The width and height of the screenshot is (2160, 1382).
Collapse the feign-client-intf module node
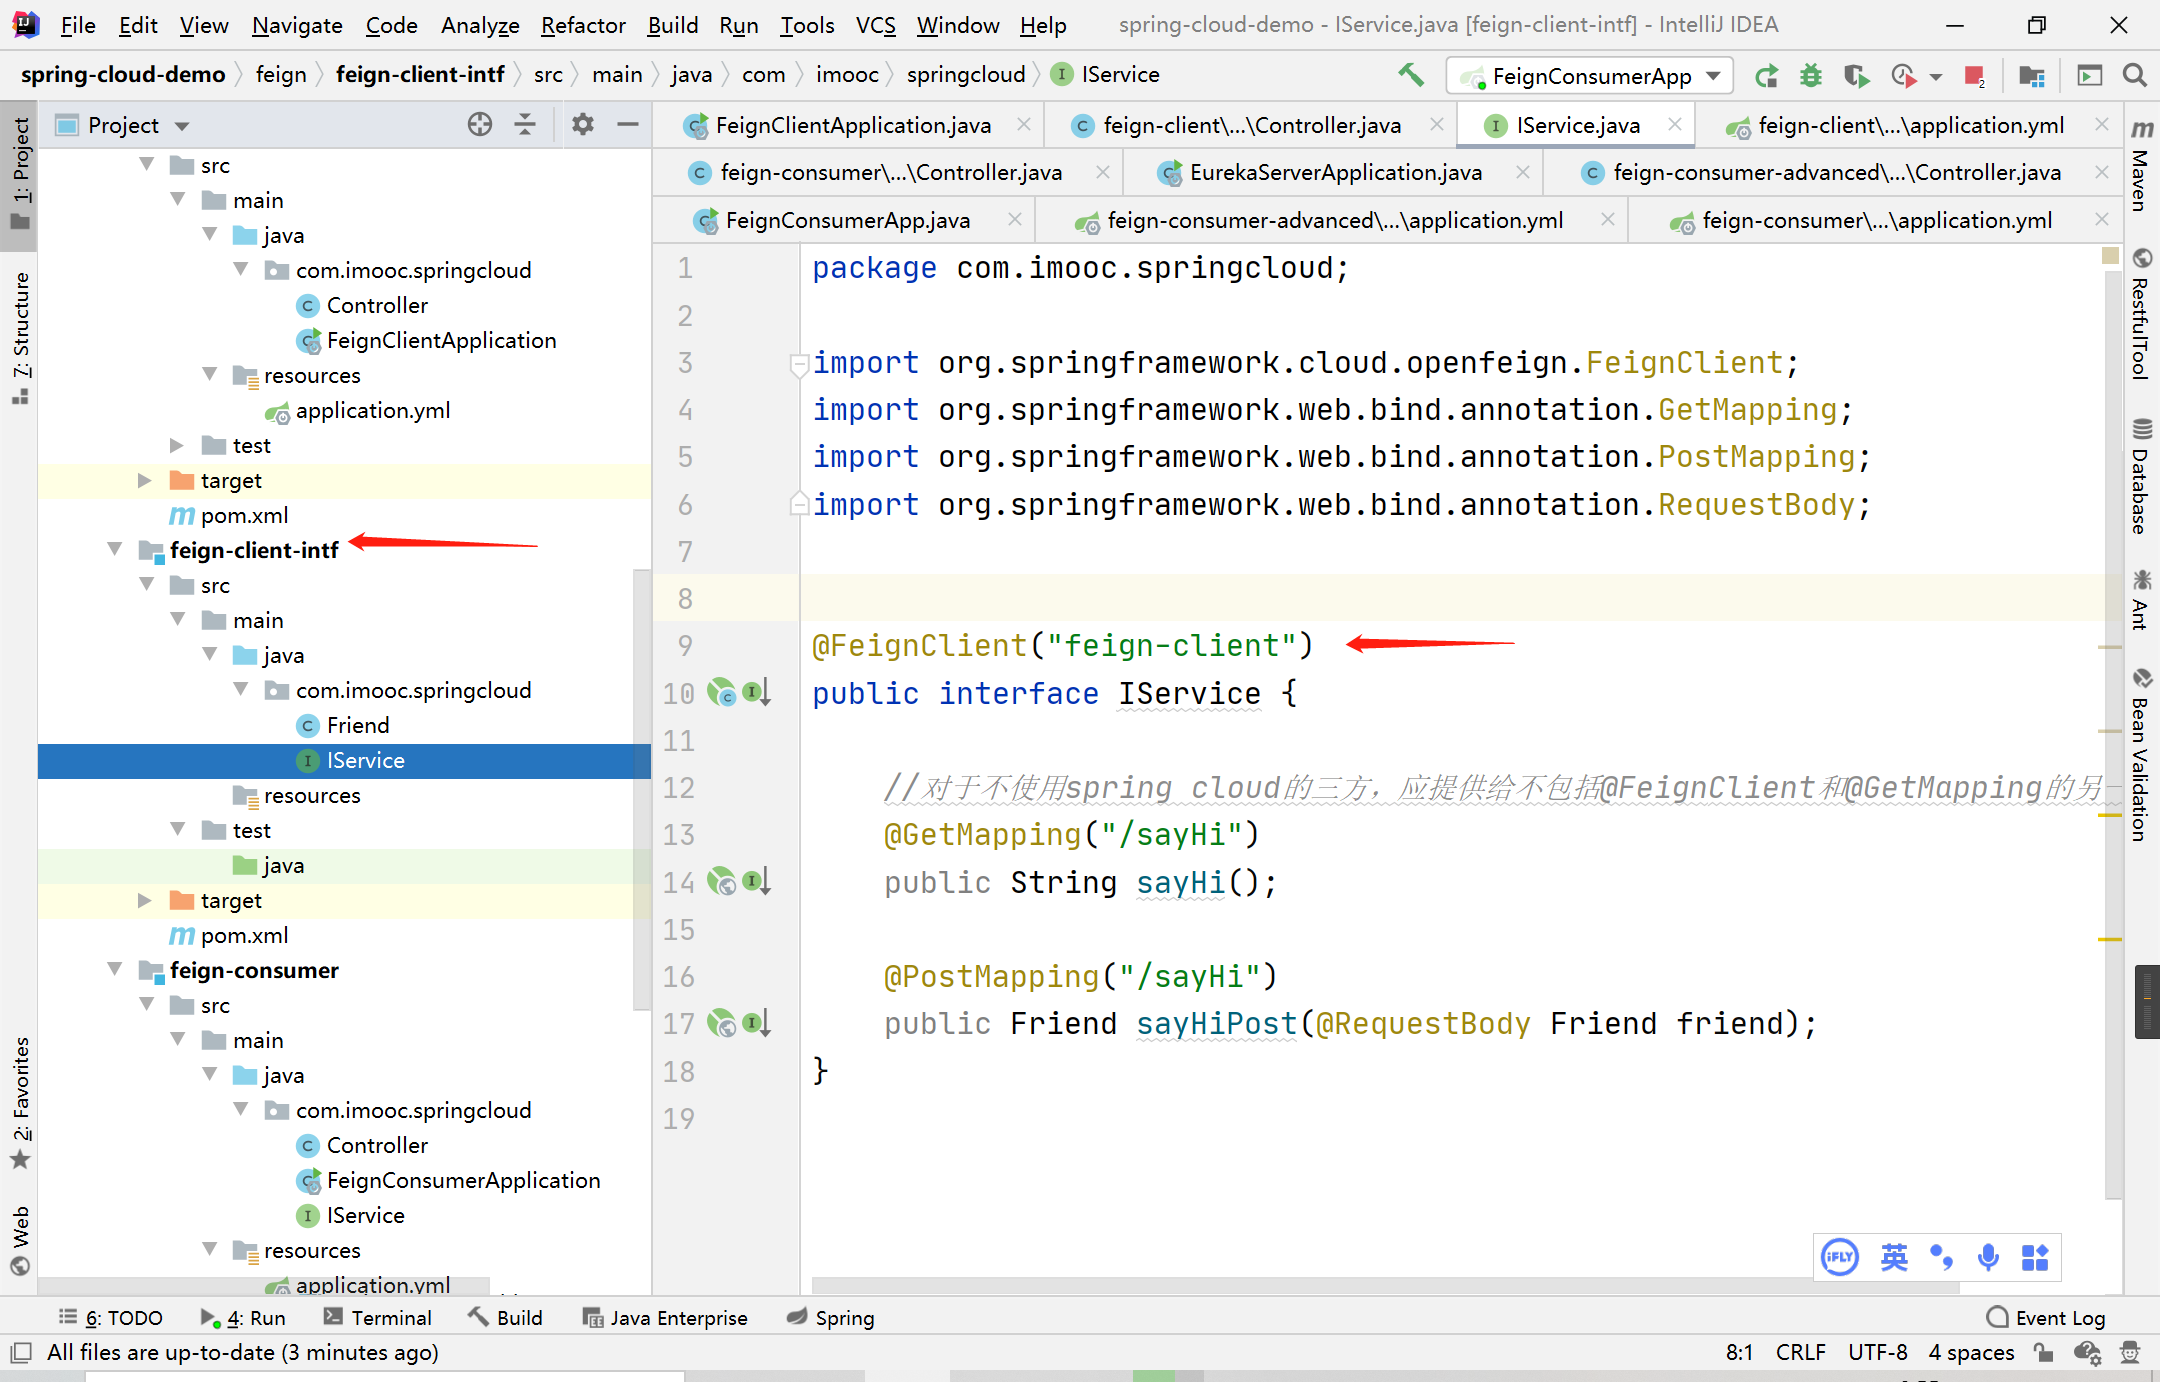click(115, 549)
